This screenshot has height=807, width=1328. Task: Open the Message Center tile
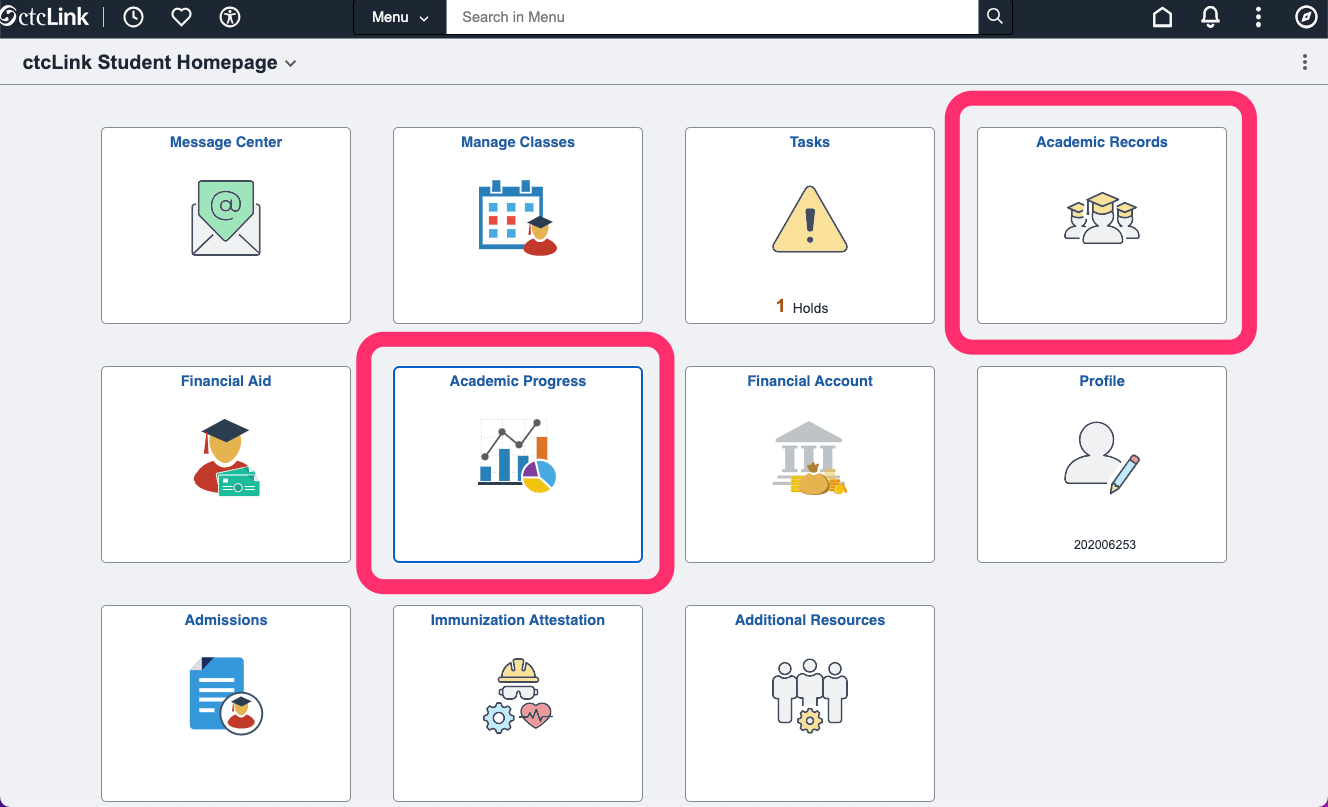tap(226, 225)
